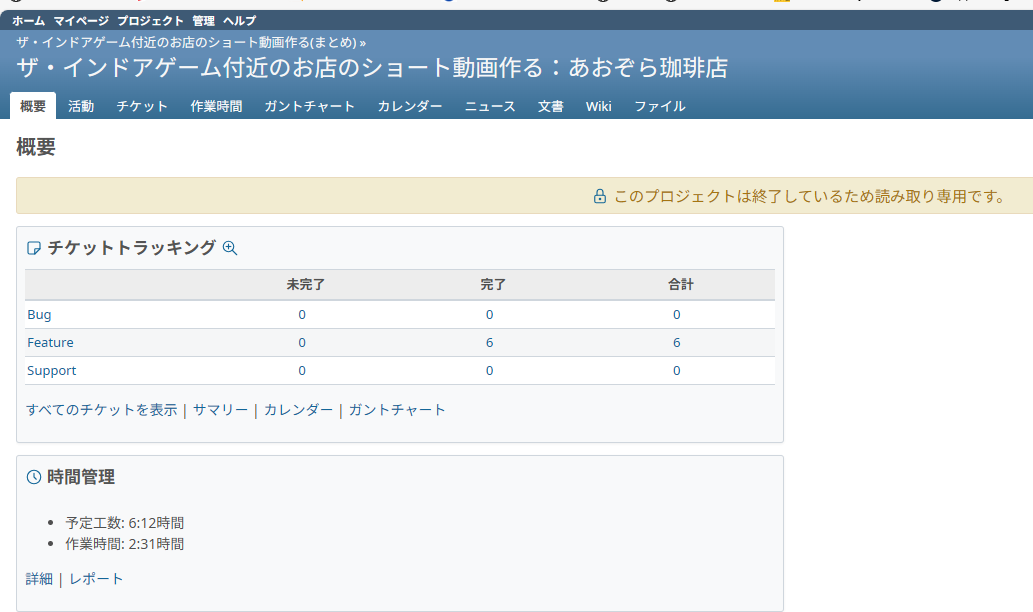The width and height of the screenshot is (1033, 612).
Task: Open 管理 in top menu
Action: tap(204, 21)
